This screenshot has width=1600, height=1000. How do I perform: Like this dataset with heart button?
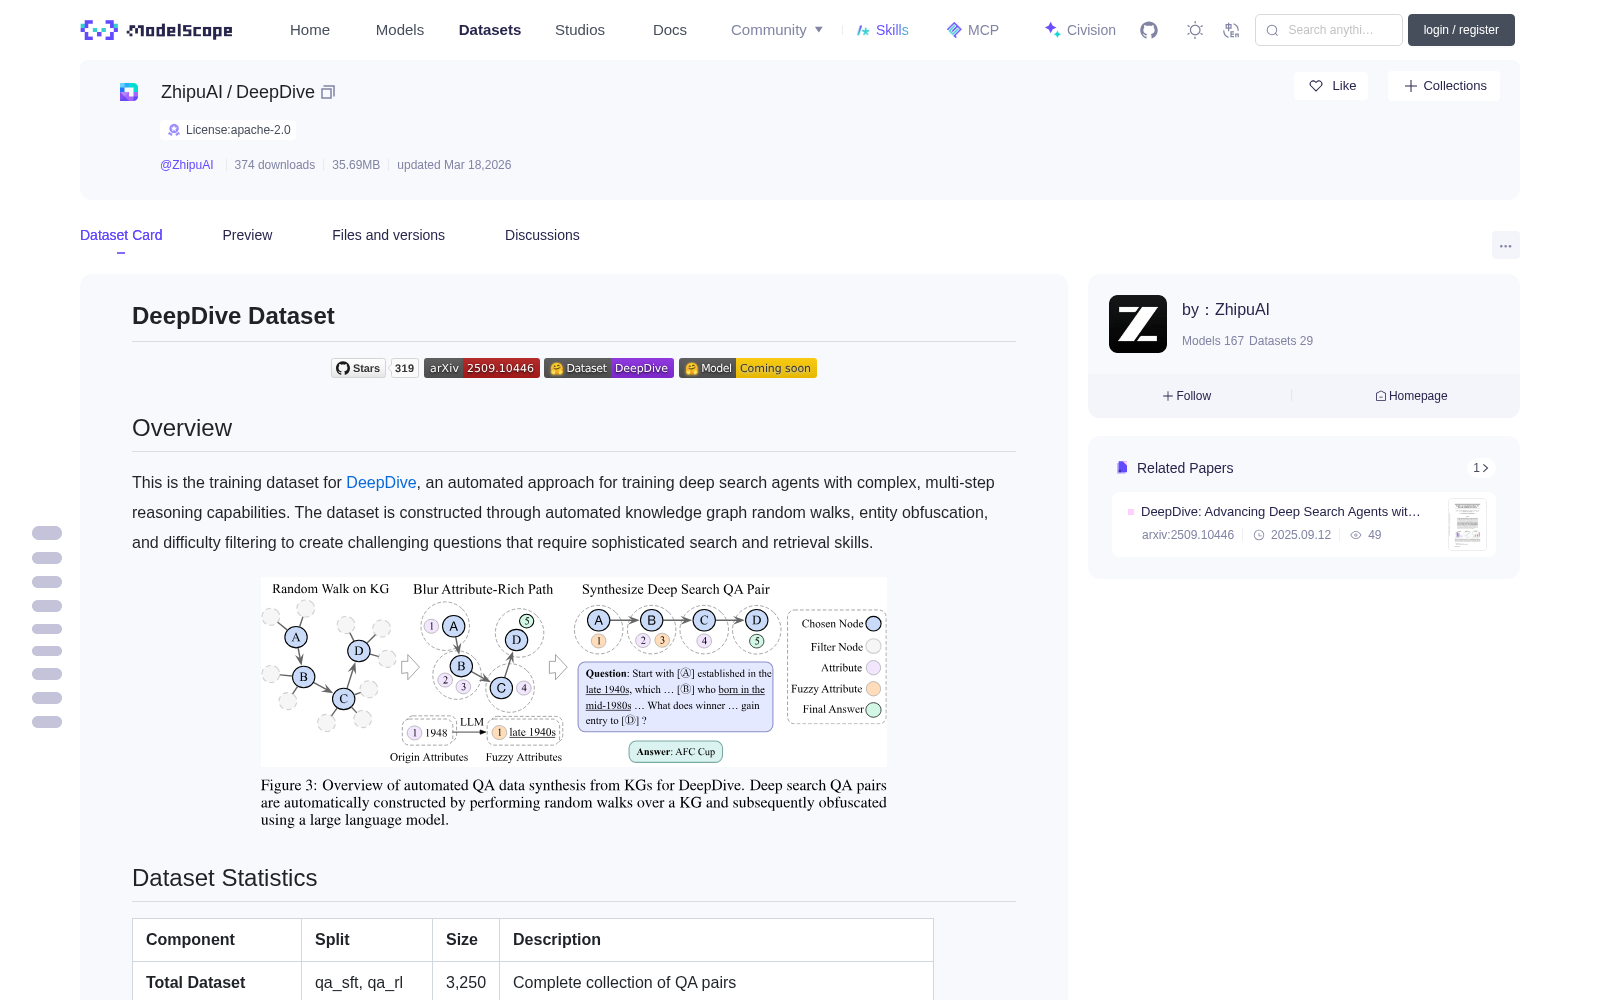point(1332,86)
